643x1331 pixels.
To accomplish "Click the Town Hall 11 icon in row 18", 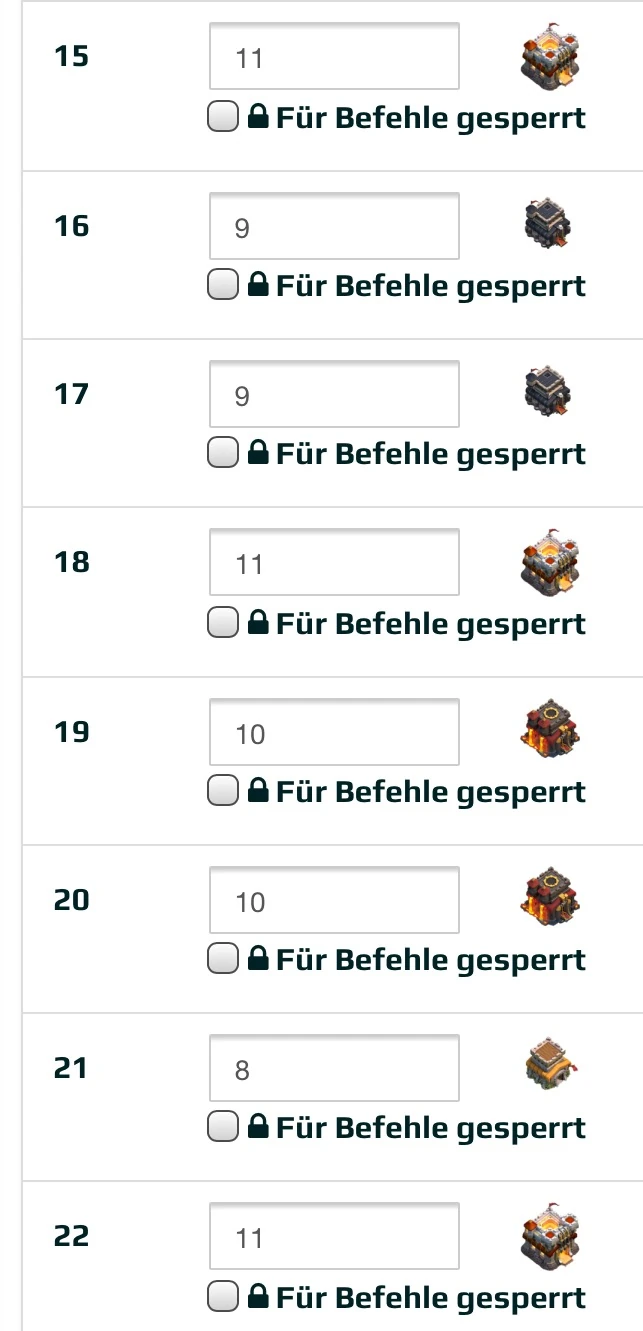I will (549, 562).
